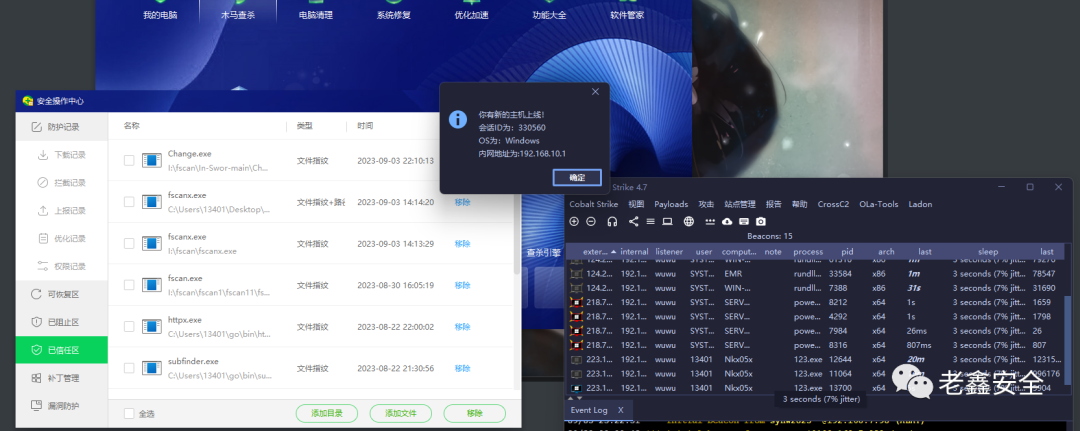Click the bottom 移除 button
The height and width of the screenshot is (431, 1080).
click(x=475, y=413)
